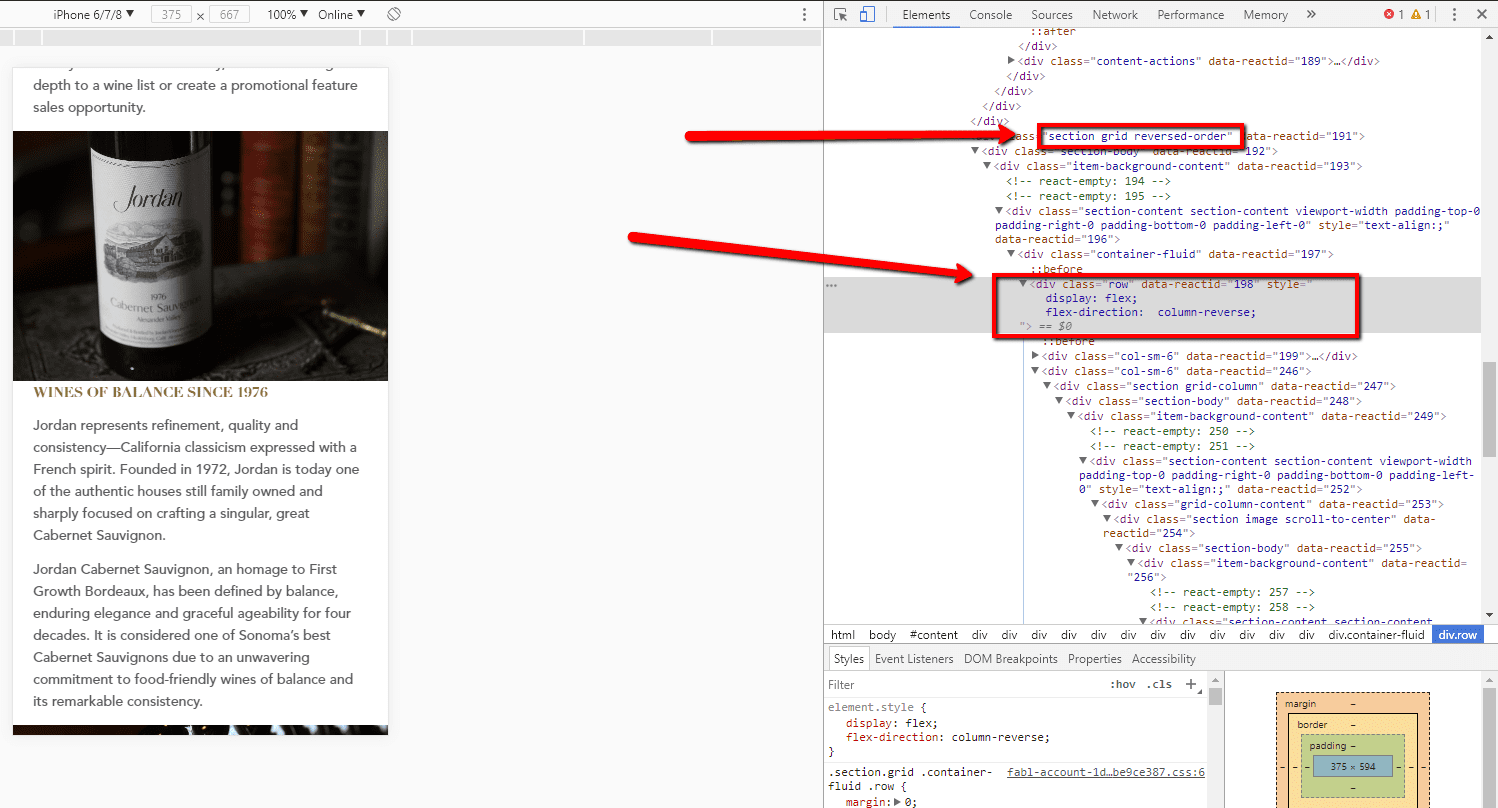Expand the content-actions div node
The height and width of the screenshot is (808, 1498).
(x=1012, y=61)
